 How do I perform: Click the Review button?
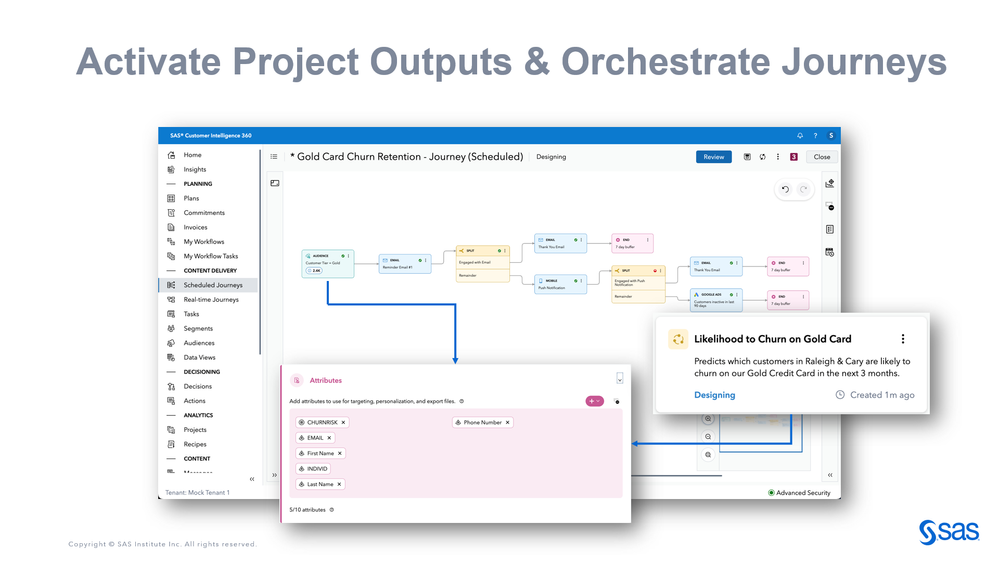pyautogui.click(x=714, y=157)
